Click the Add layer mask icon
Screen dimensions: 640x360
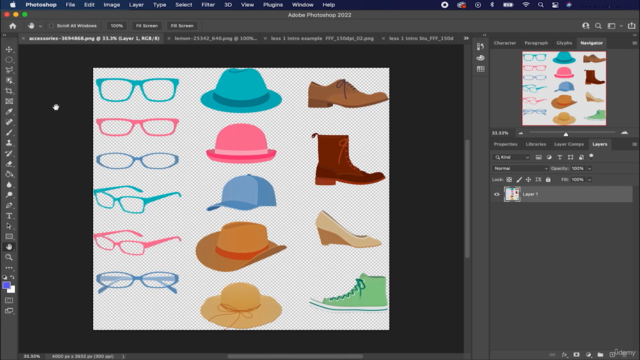click(576, 355)
